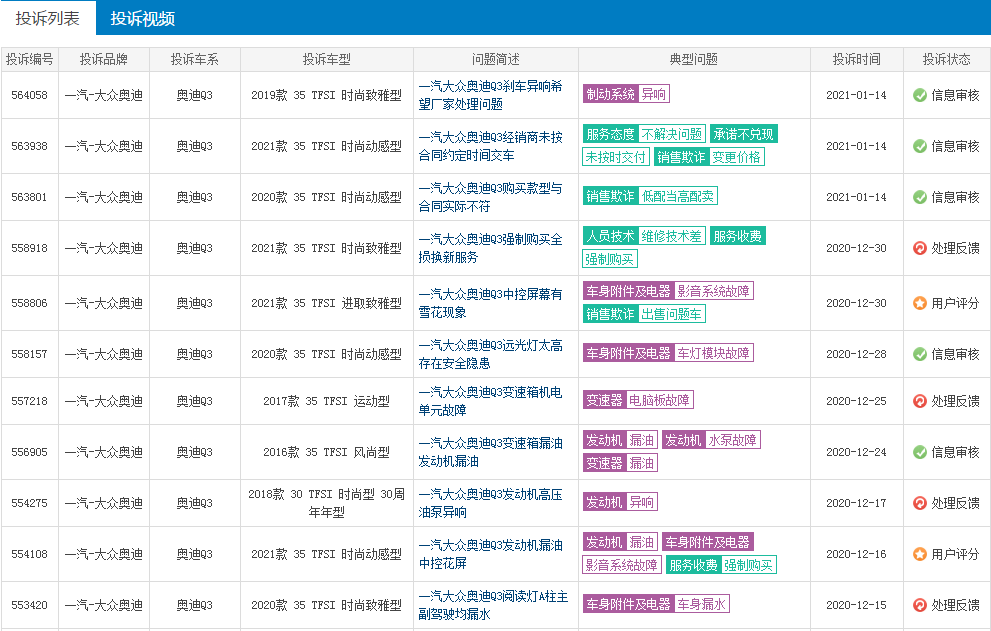Click date 2020-12-25
The width and height of the screenshot is (991, 631).
856,401
